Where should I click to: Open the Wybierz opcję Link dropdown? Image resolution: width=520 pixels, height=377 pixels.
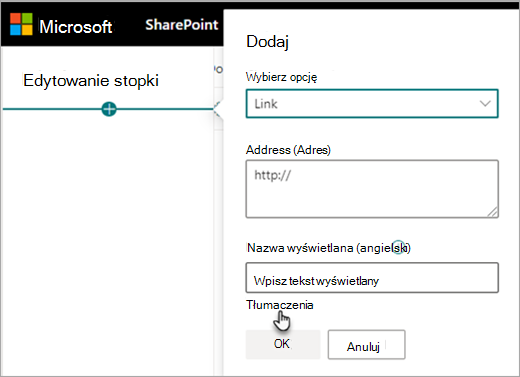point(372,104)
